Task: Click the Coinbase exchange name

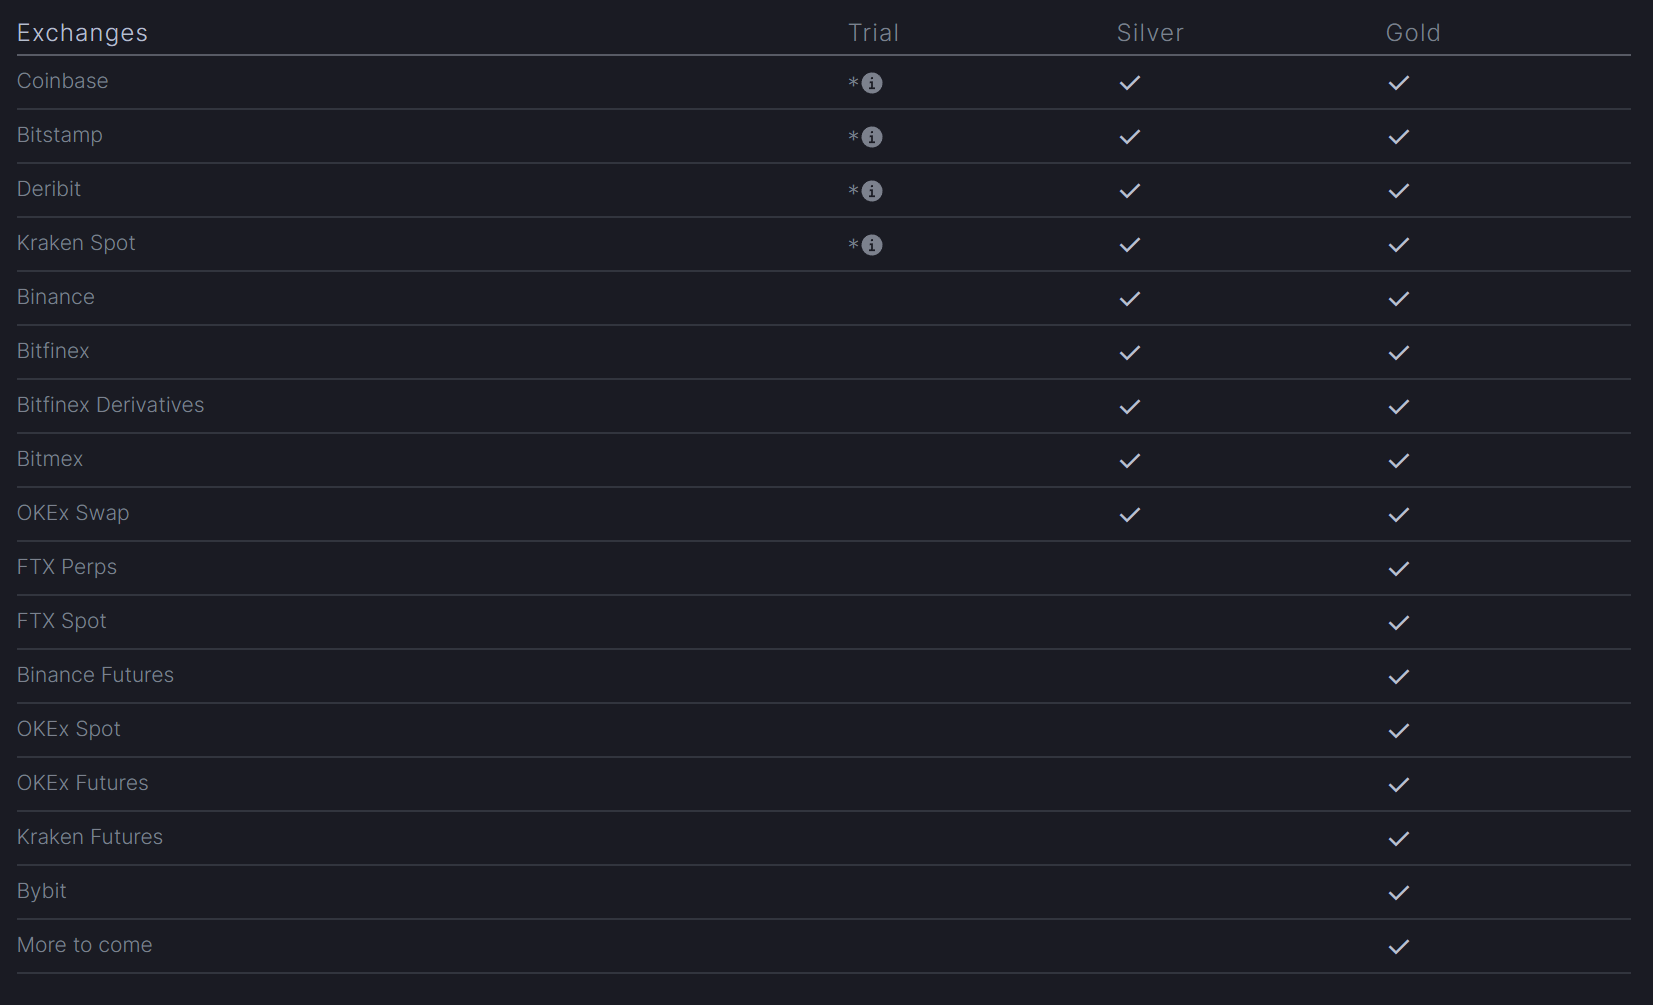Action: coord(62,81)
